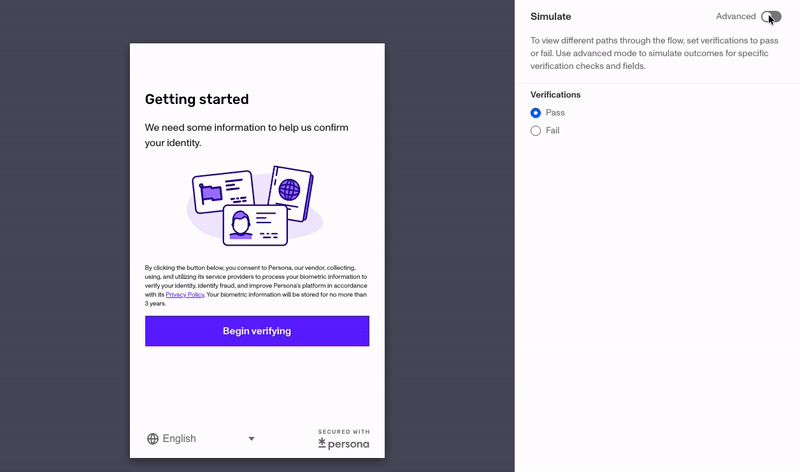Click the Persona asterisk logo mark
This screenshot has height=472, width=800.
click(x=322, y=443)
